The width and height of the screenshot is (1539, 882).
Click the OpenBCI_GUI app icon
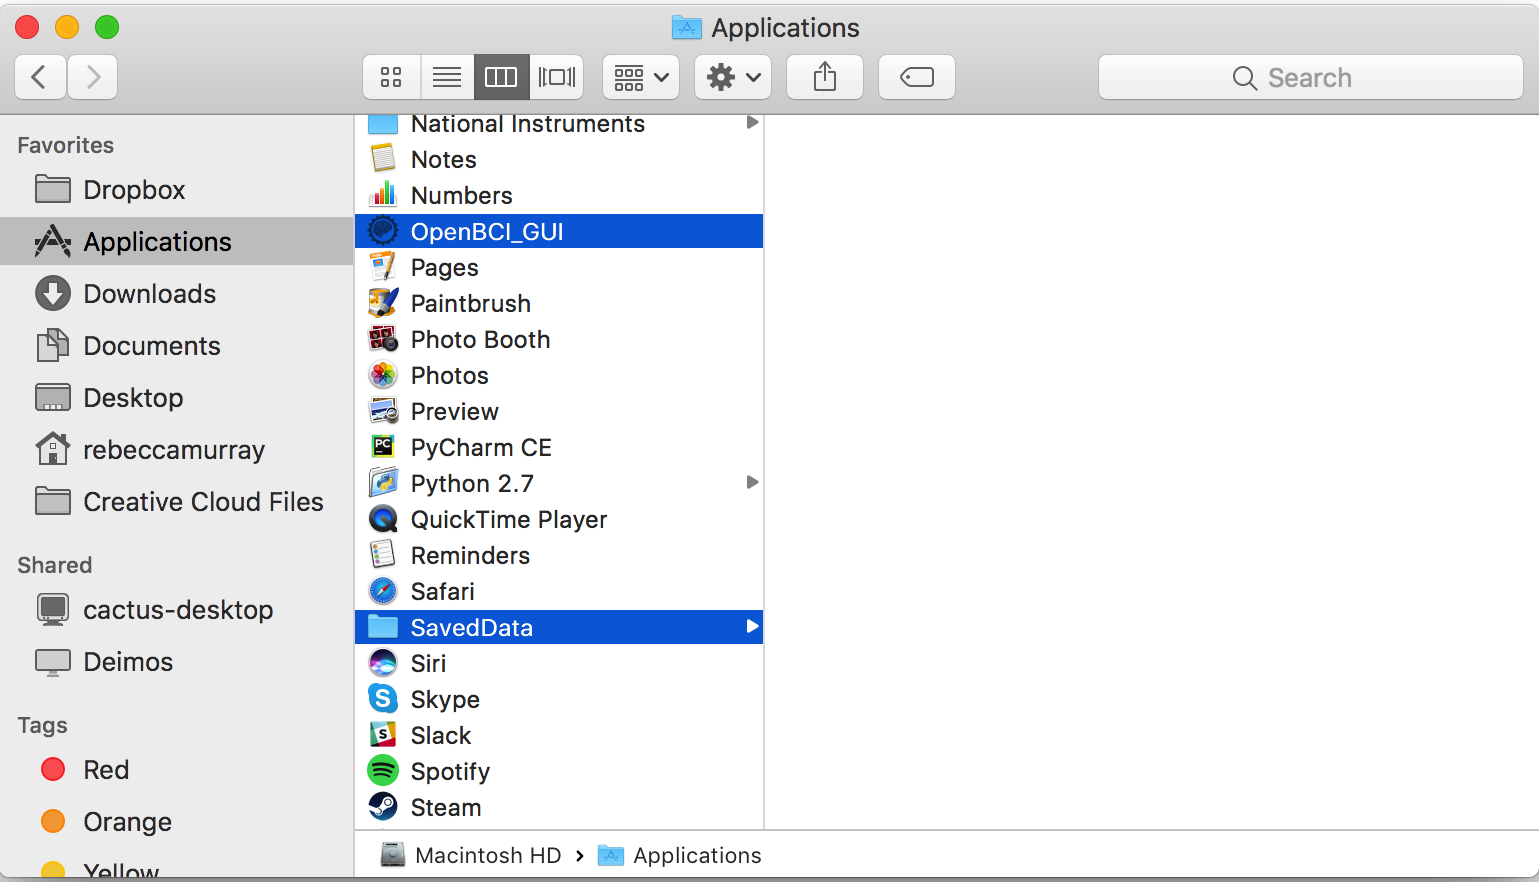[x=383, y=231]
